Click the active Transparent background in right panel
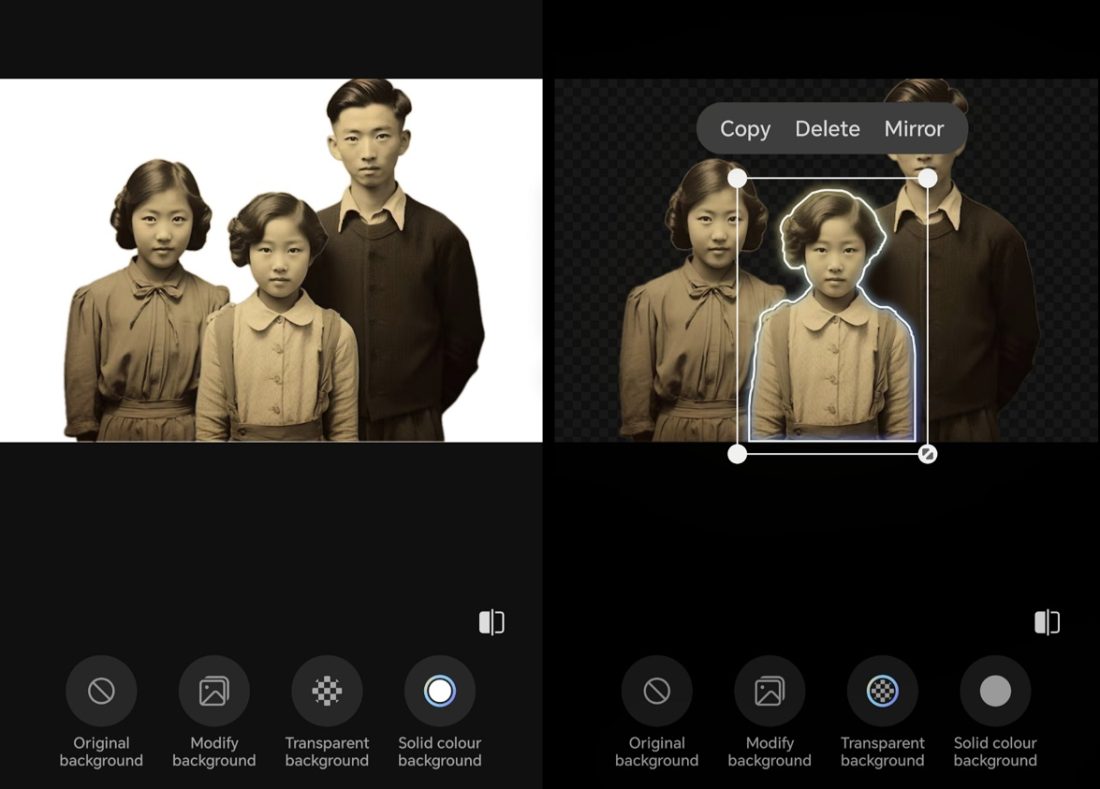The image size is (1100, 789). 882,691
